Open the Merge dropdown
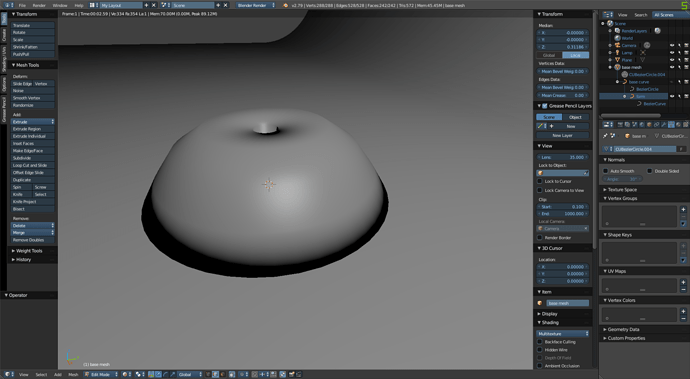This screenshot has height=379, width=690. pos(33,232)
